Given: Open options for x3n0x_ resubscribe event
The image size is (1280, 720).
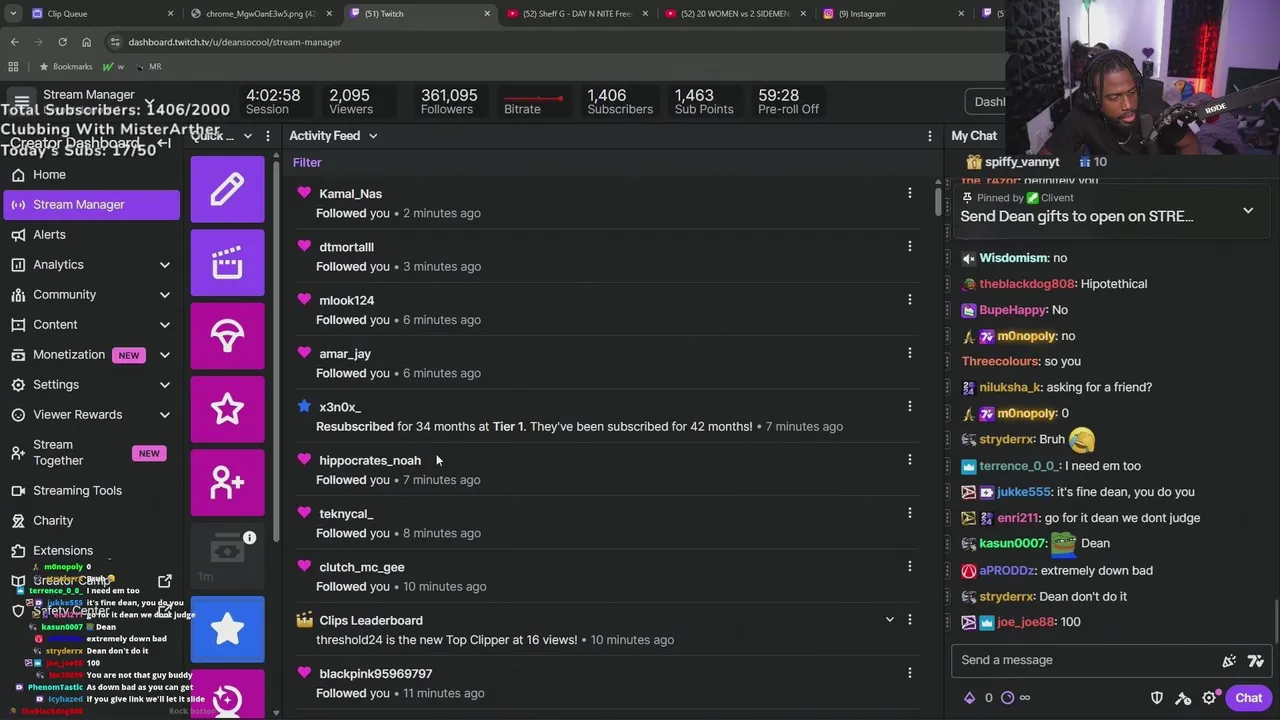Looking at the screenshot, I should tap(910, 406).
